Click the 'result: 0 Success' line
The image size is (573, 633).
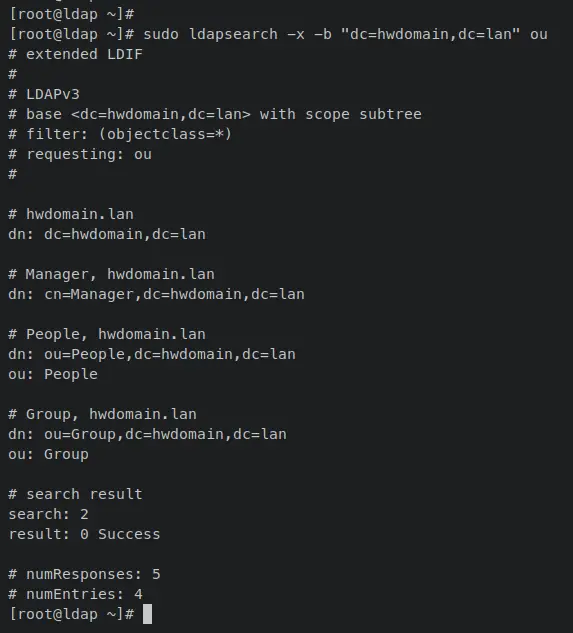(84, 534)
